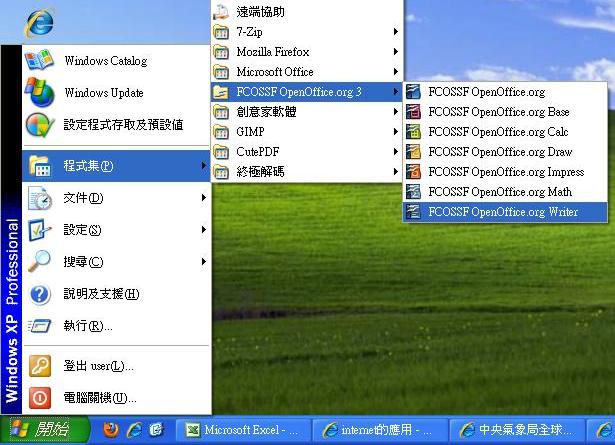Switch to Microsoft Excel taskbar window
The image size is (615, 445).
pyautogui.click(x=244, y=430)
